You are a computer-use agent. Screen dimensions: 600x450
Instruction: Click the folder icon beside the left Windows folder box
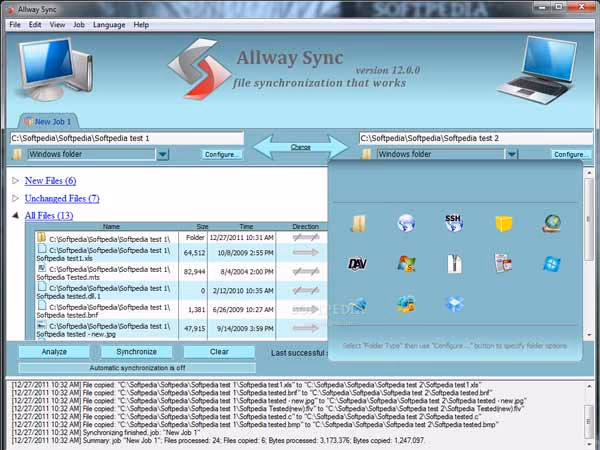[17, 154]
